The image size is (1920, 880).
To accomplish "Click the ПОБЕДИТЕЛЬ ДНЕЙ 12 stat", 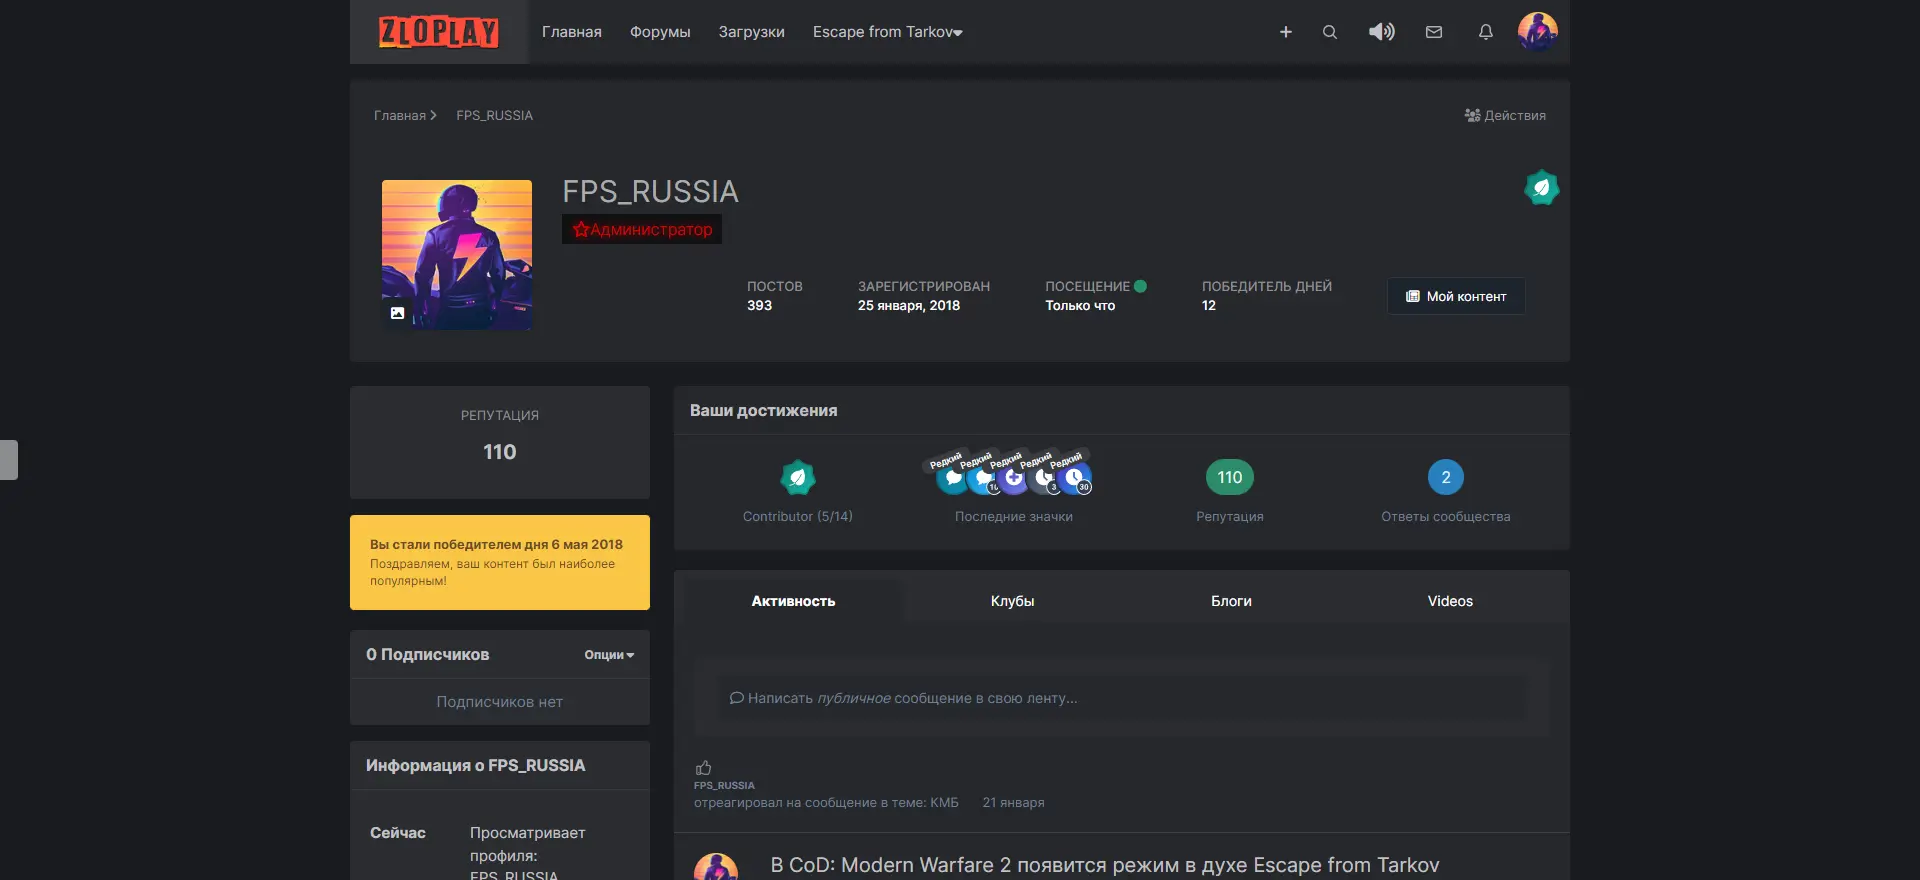I will pyautogui.click(x=1267, y=296).
